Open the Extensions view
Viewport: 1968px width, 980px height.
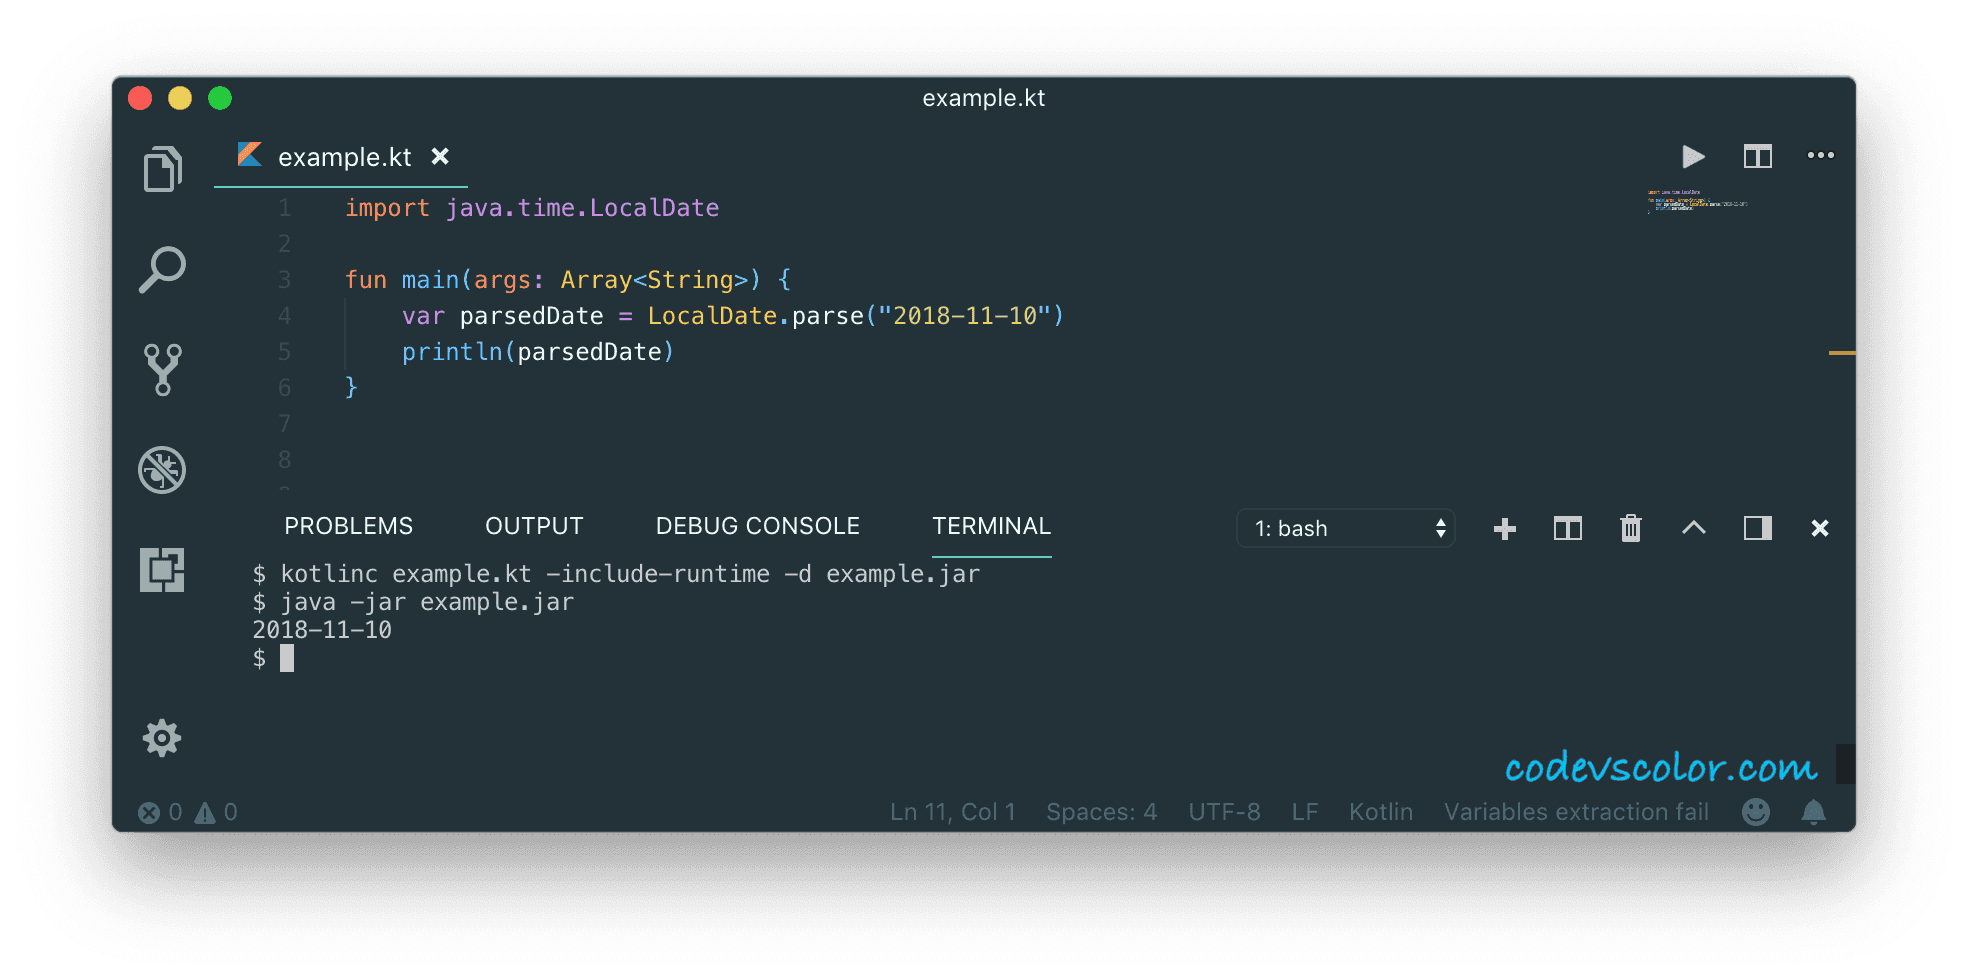[162, 569]
